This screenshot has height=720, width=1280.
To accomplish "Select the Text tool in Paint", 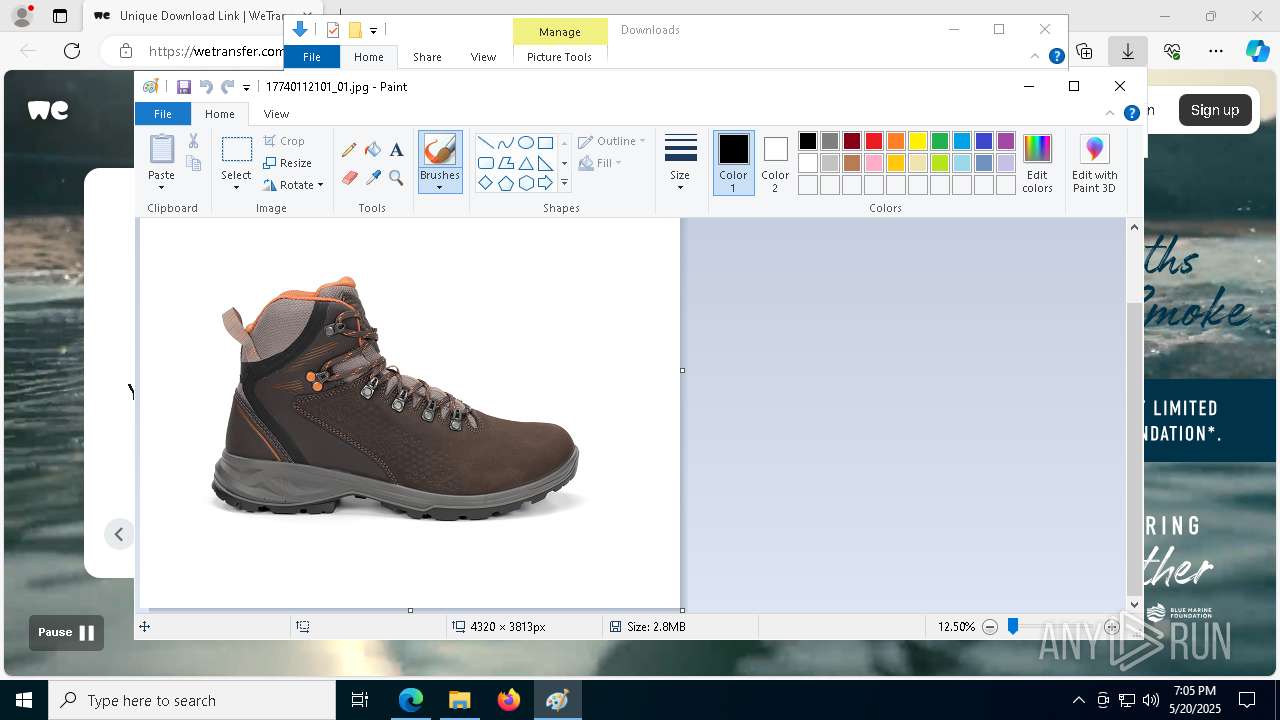I will pyautogui.click(x=396, y=150).
